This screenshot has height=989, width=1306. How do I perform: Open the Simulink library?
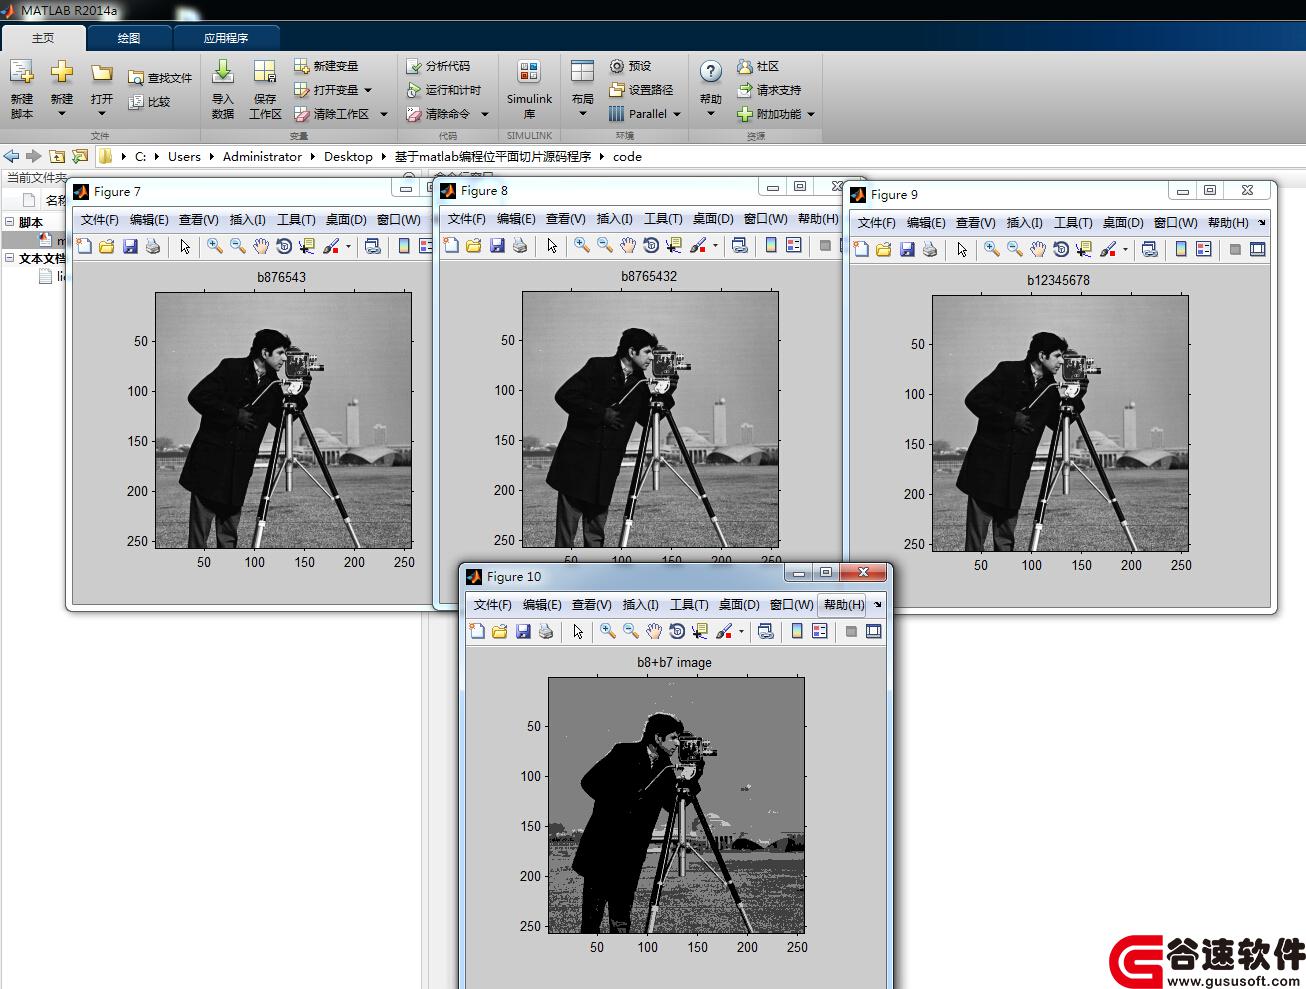click(x=529, y=88)
